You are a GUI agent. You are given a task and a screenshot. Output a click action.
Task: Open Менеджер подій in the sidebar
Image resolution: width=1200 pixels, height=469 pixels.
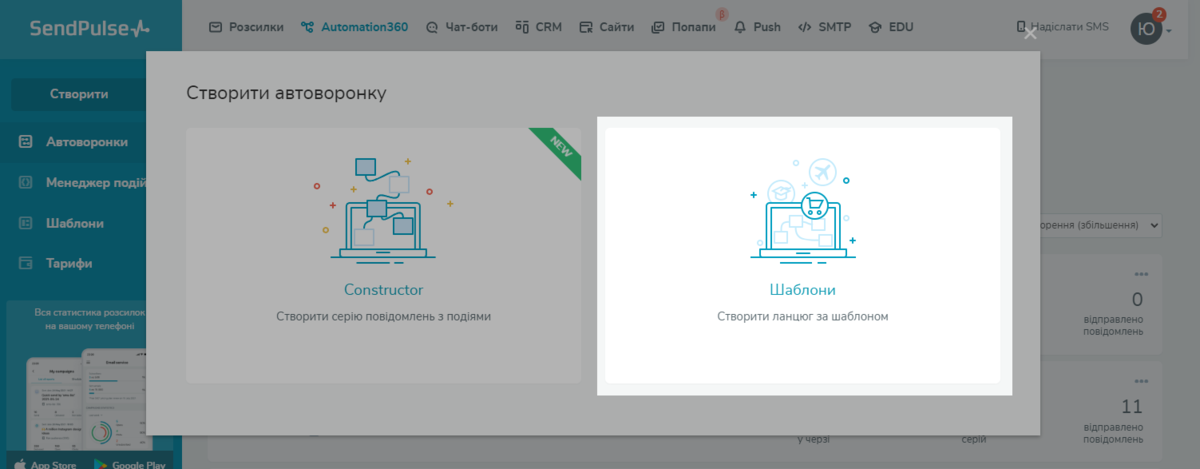tap(96, 183)
